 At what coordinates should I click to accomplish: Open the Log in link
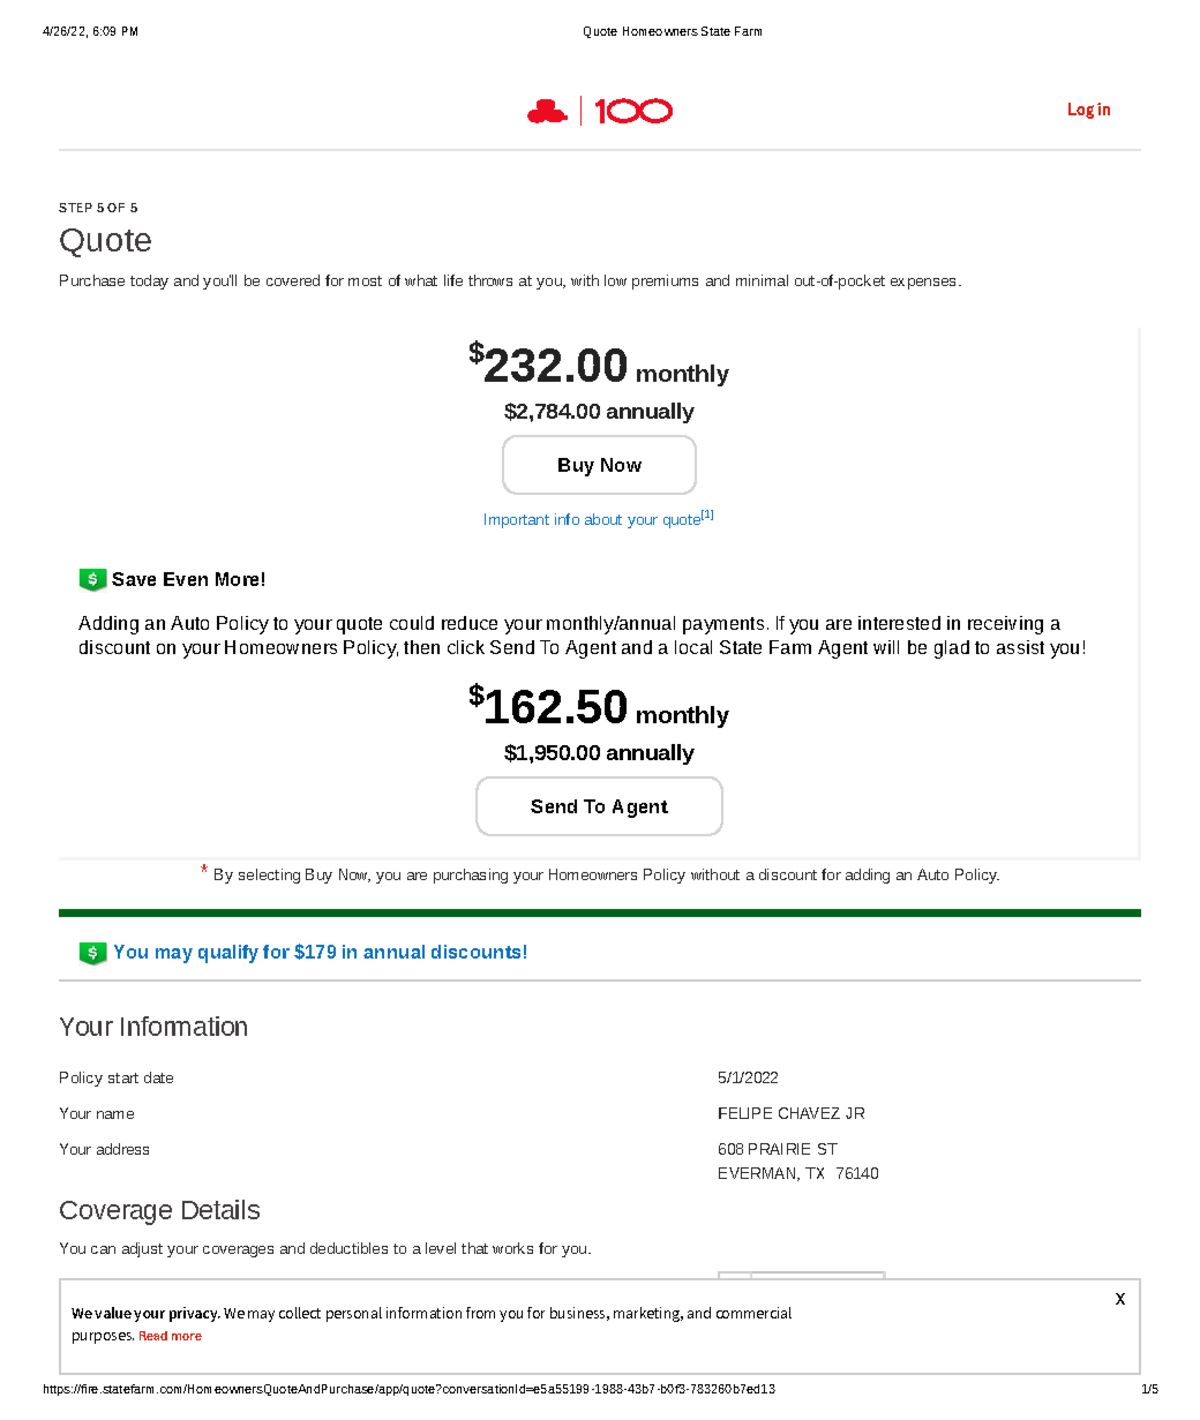click(1088, 110)
